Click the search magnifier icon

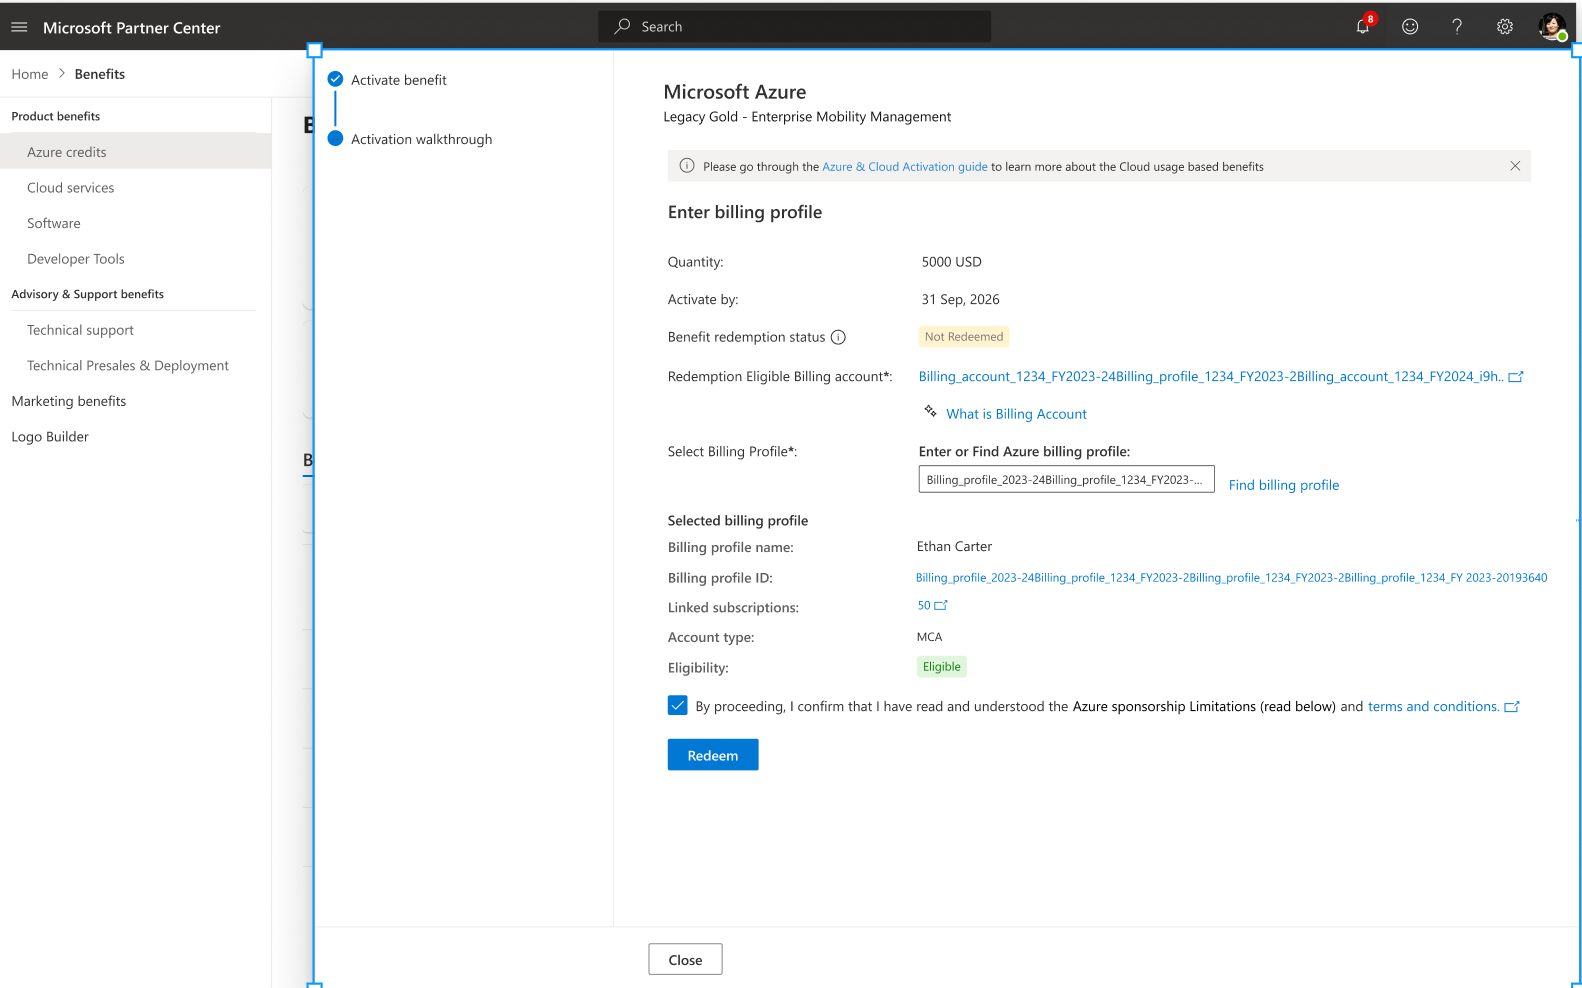coord(622,26)
